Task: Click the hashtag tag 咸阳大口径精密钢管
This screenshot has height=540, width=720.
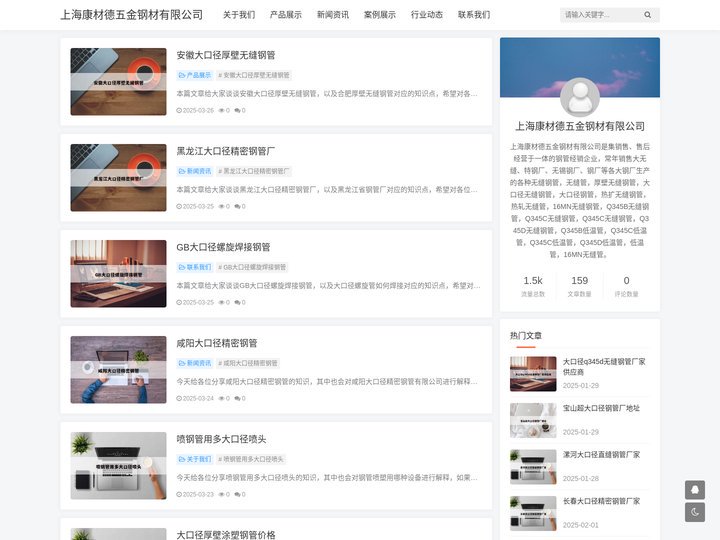Action: point(248,363)
